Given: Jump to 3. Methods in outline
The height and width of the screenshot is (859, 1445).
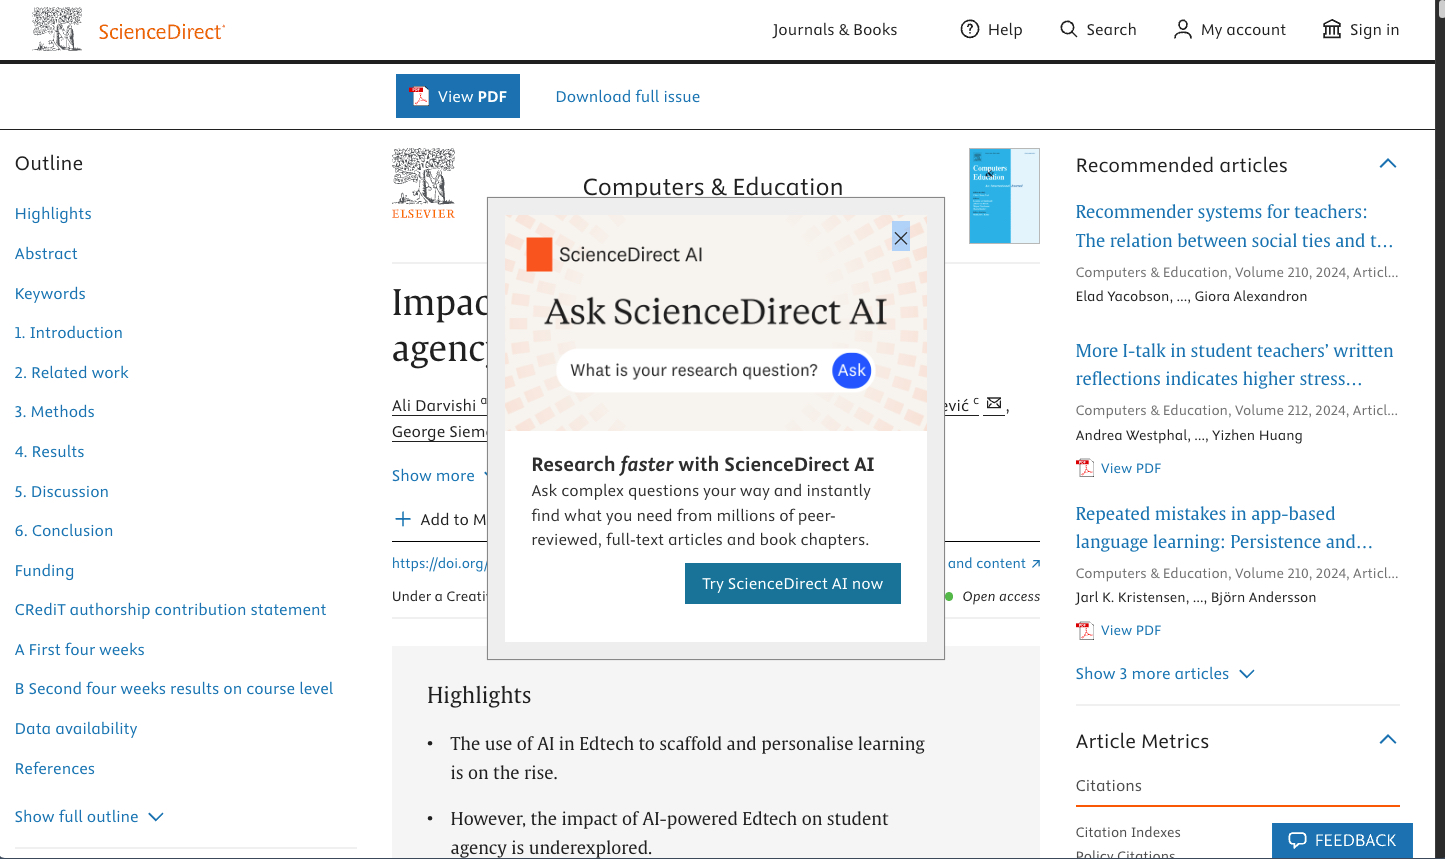Looking at the screenshot, I should pyautogui.click(x=55, y=411).
